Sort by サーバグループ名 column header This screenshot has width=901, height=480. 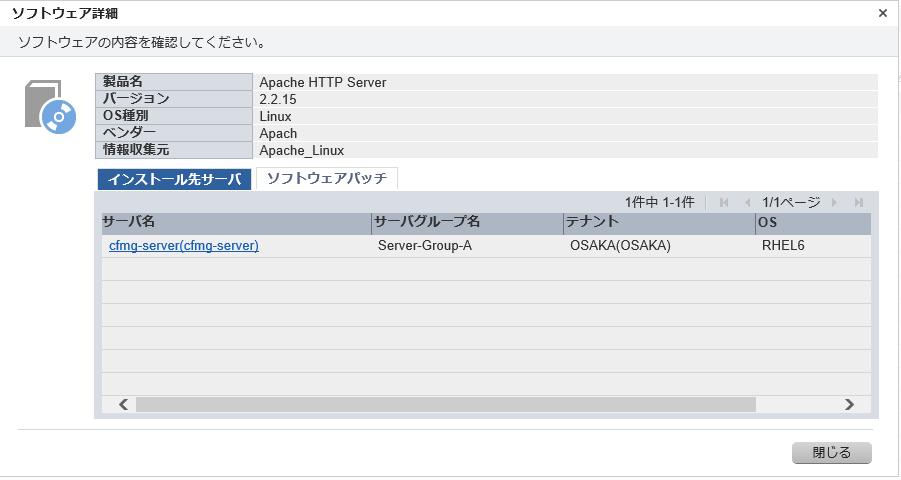468,223
